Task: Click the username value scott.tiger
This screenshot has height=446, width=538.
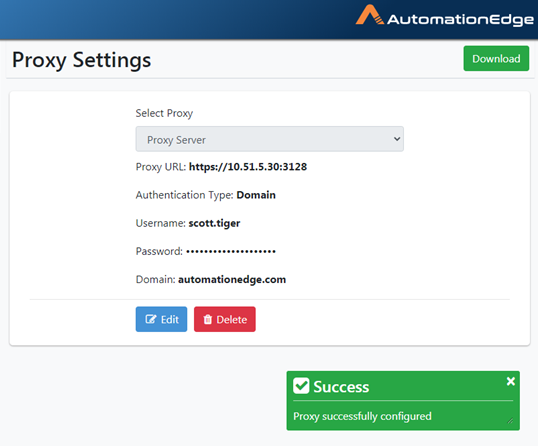Action: [214, 223]
